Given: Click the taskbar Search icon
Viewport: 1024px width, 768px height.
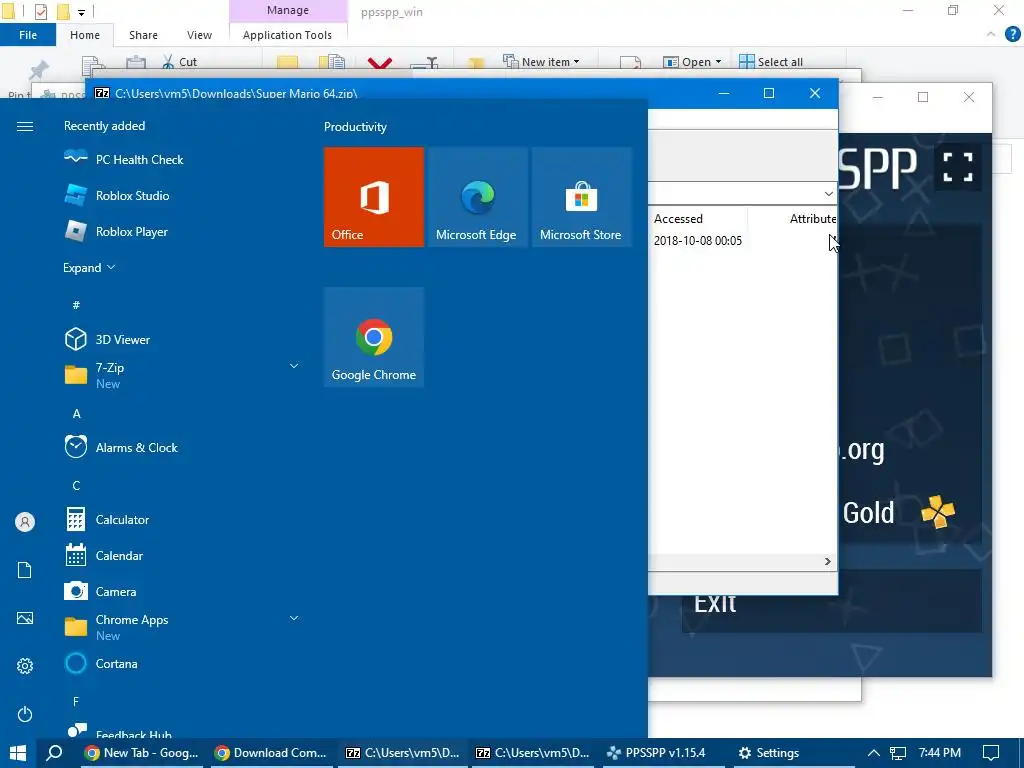Looking at the screenshot, I should pos(55,753).
